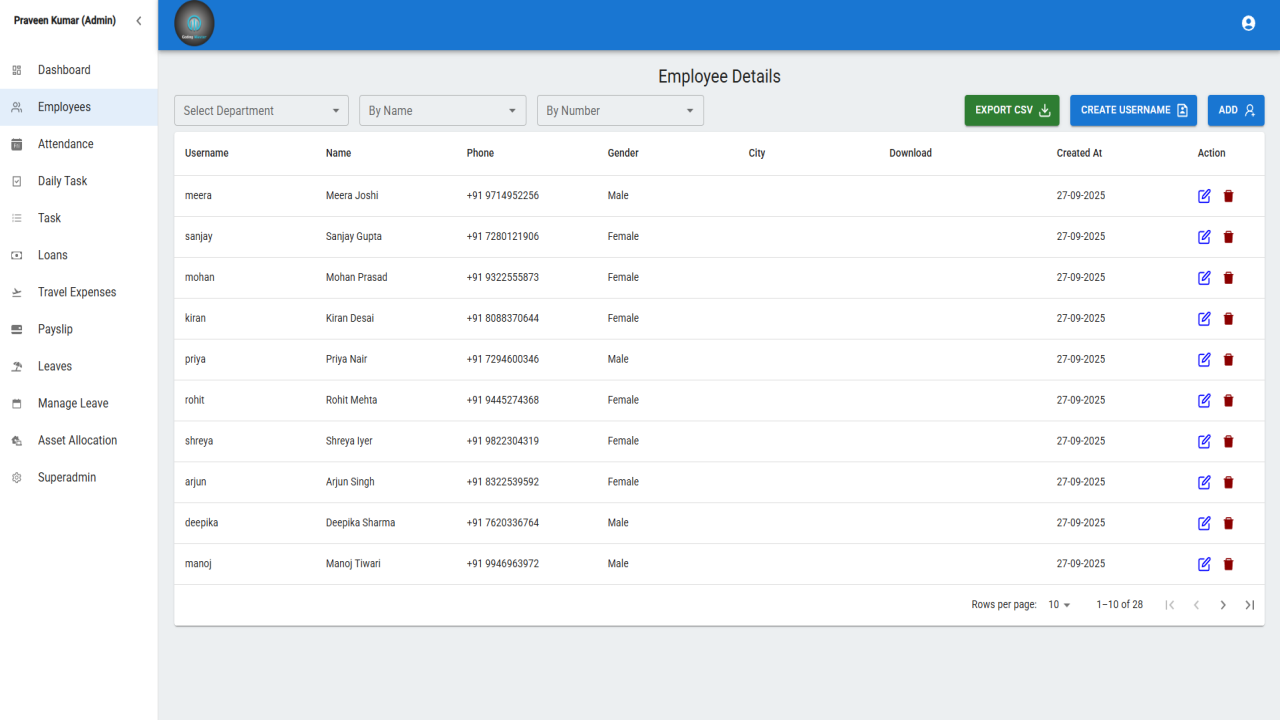Select the name Meera Joshi

352,196
